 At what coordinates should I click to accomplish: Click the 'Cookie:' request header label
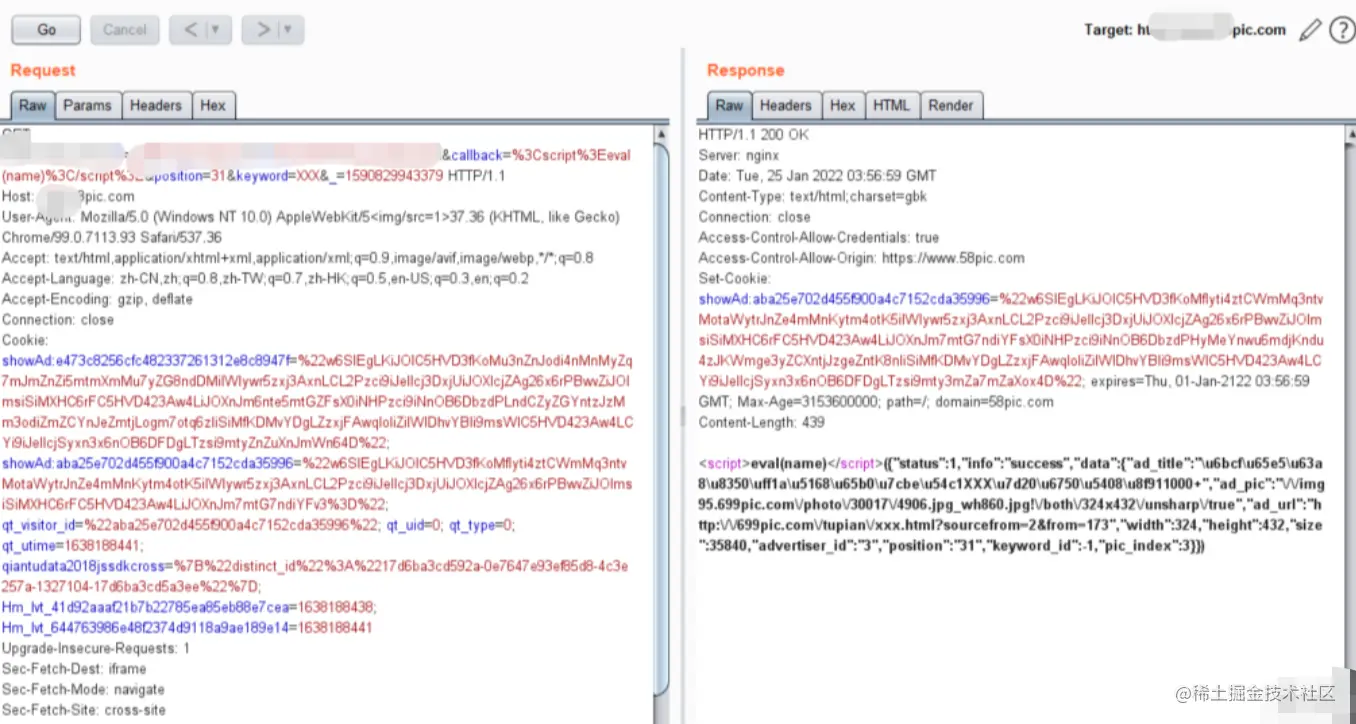pos(25,340)
